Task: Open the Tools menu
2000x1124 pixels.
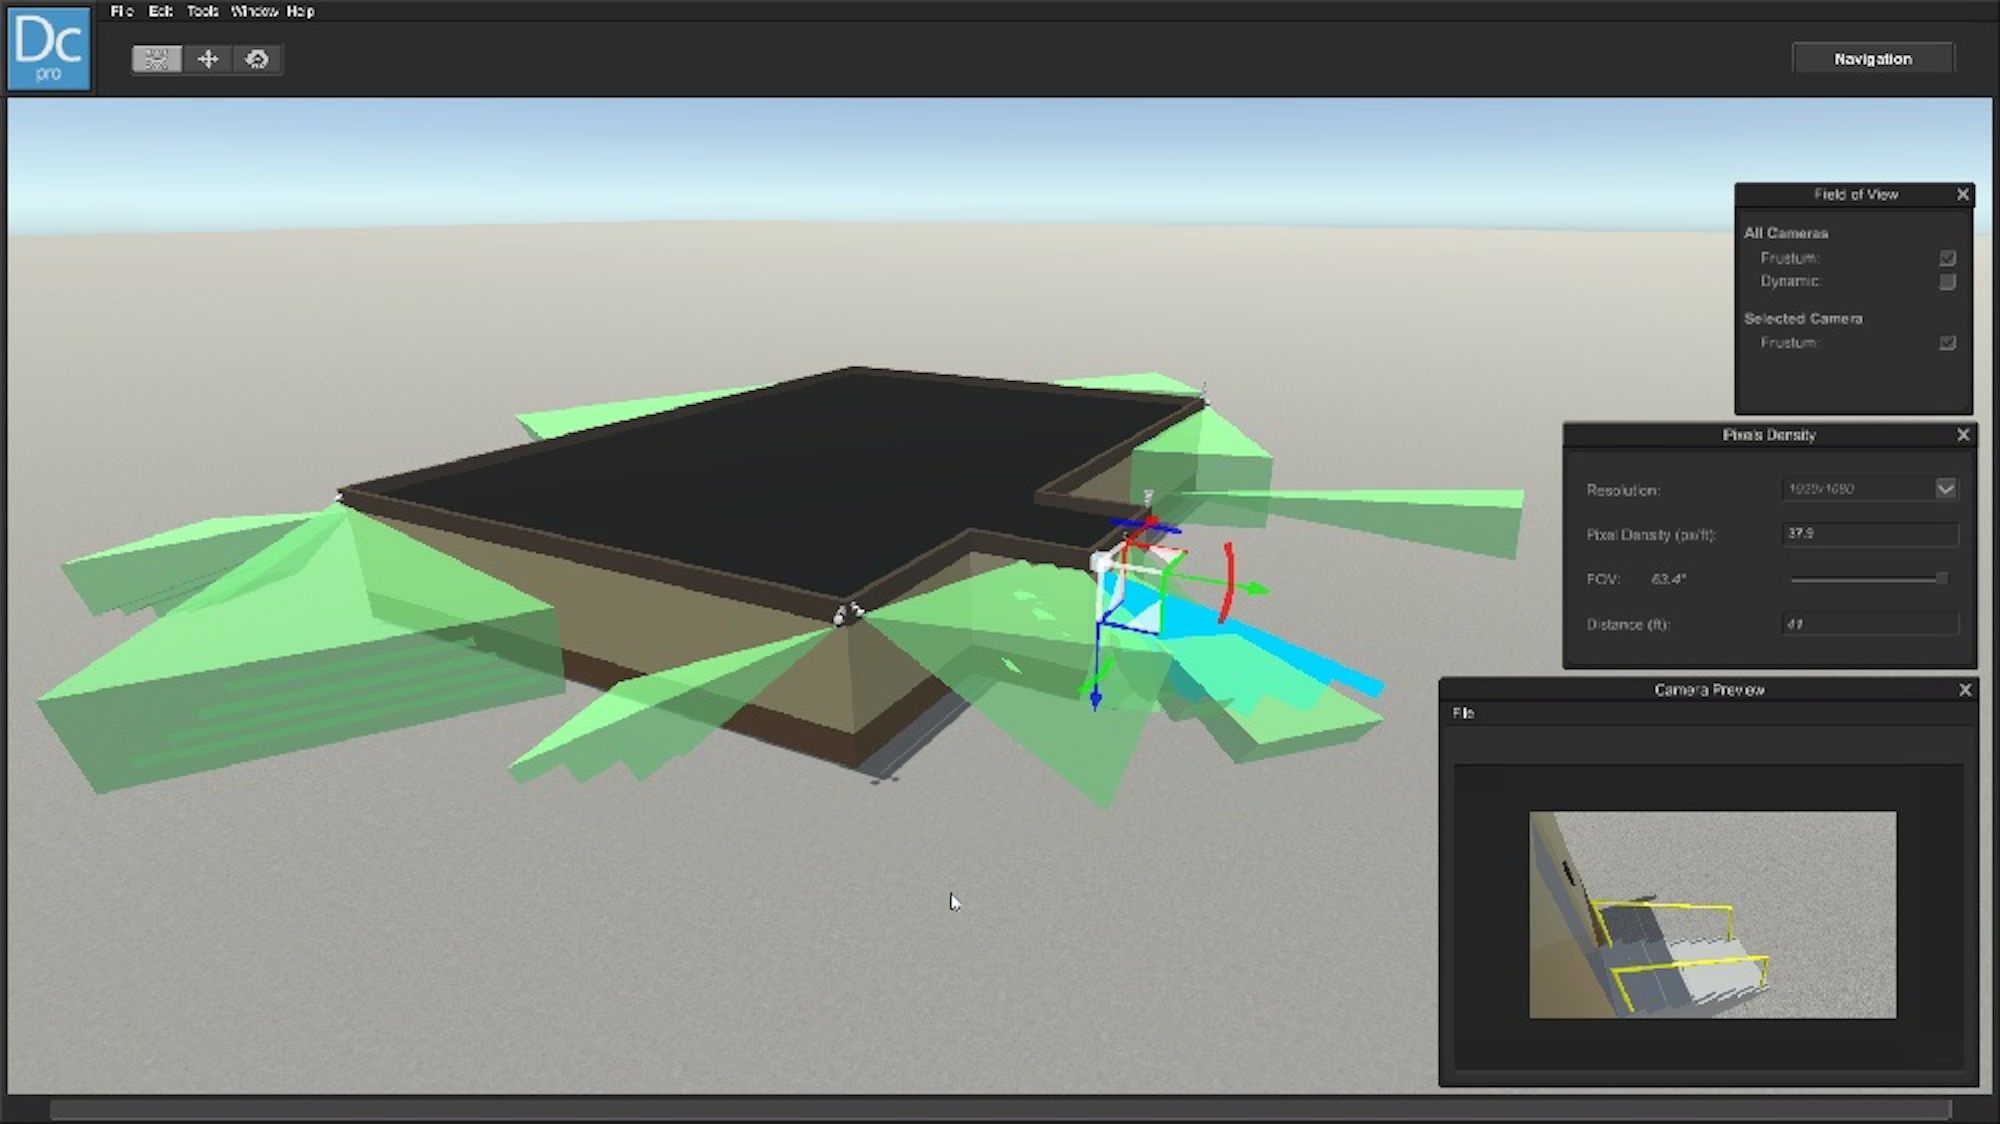Action: click(202, 11)
